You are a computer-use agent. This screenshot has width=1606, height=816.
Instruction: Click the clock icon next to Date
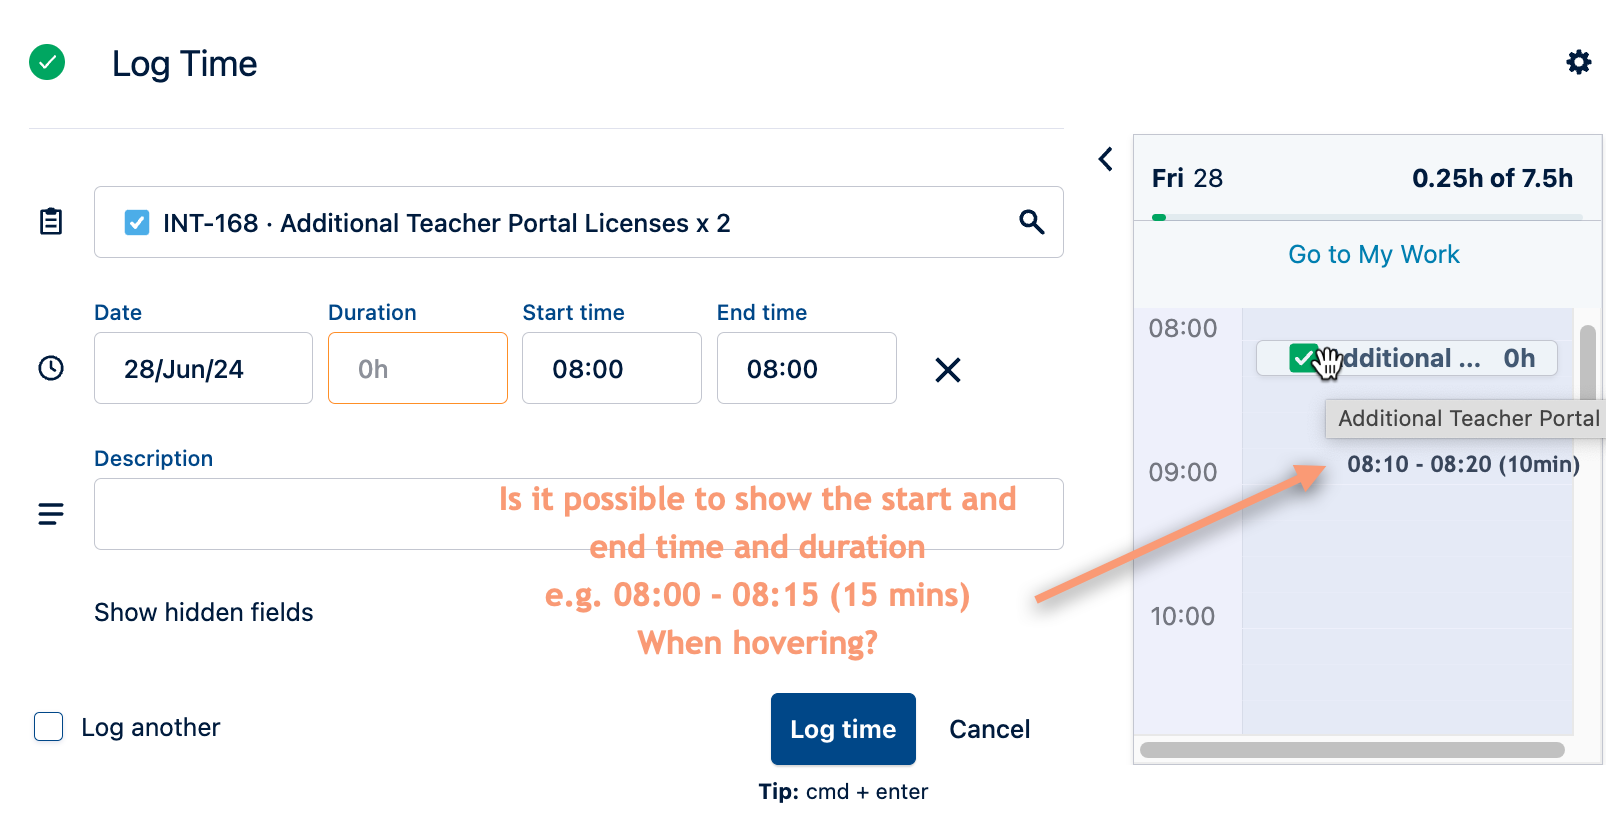pyautogui.click(x=51, y=369)
